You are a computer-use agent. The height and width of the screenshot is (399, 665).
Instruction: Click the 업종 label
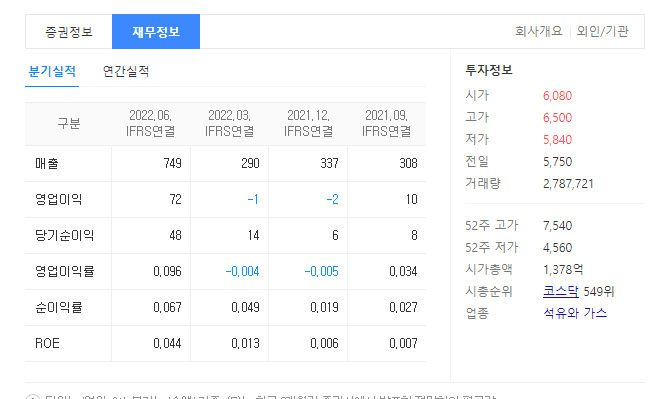477,313
